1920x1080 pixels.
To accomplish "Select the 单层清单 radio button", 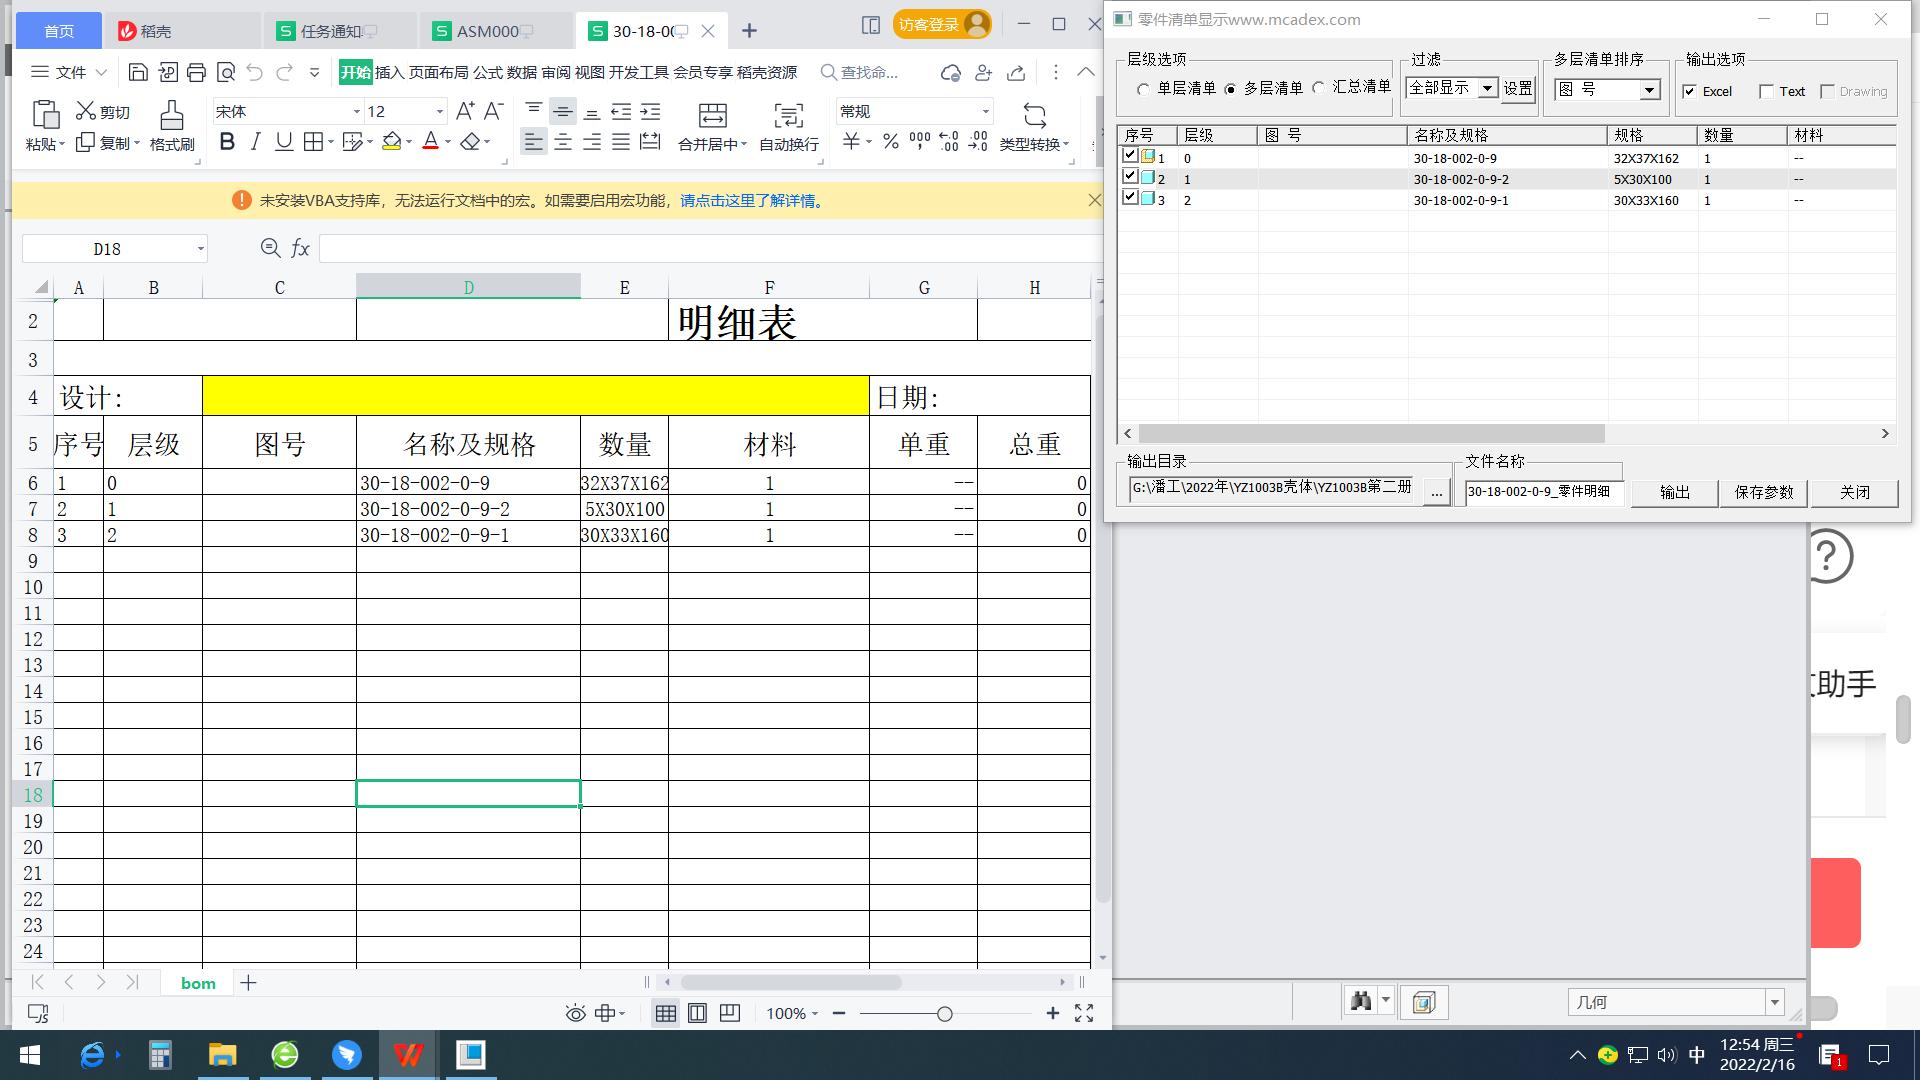I will pos(1143,89).
